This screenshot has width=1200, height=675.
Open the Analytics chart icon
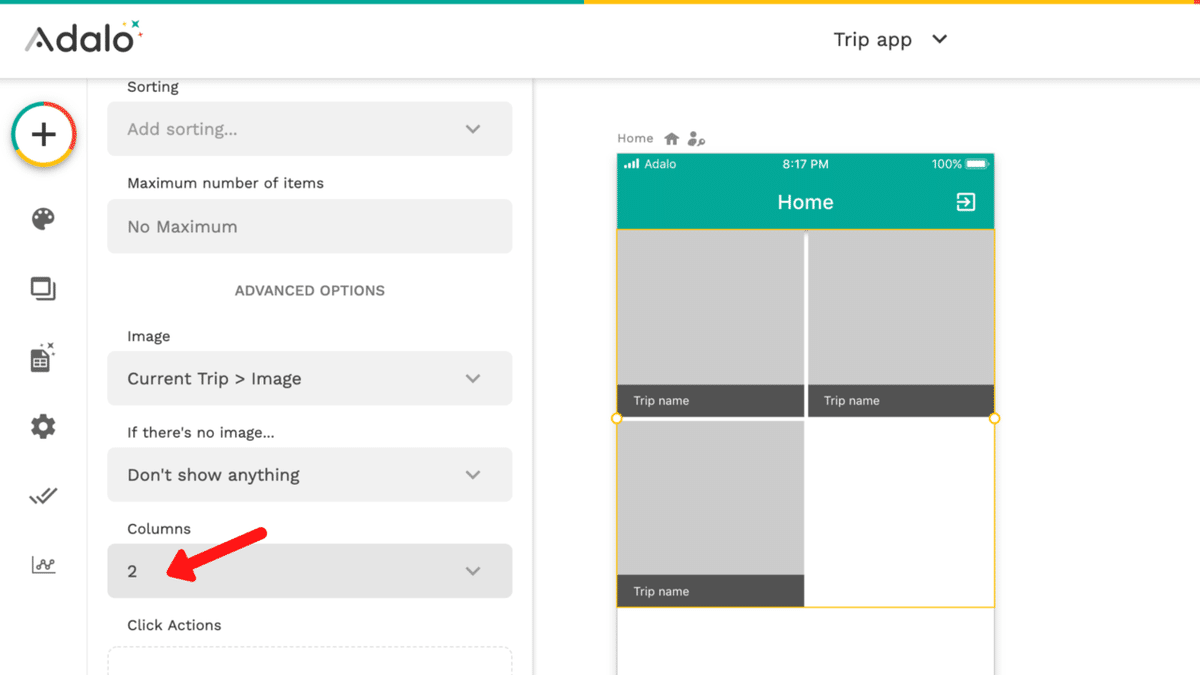pos(43,565)
